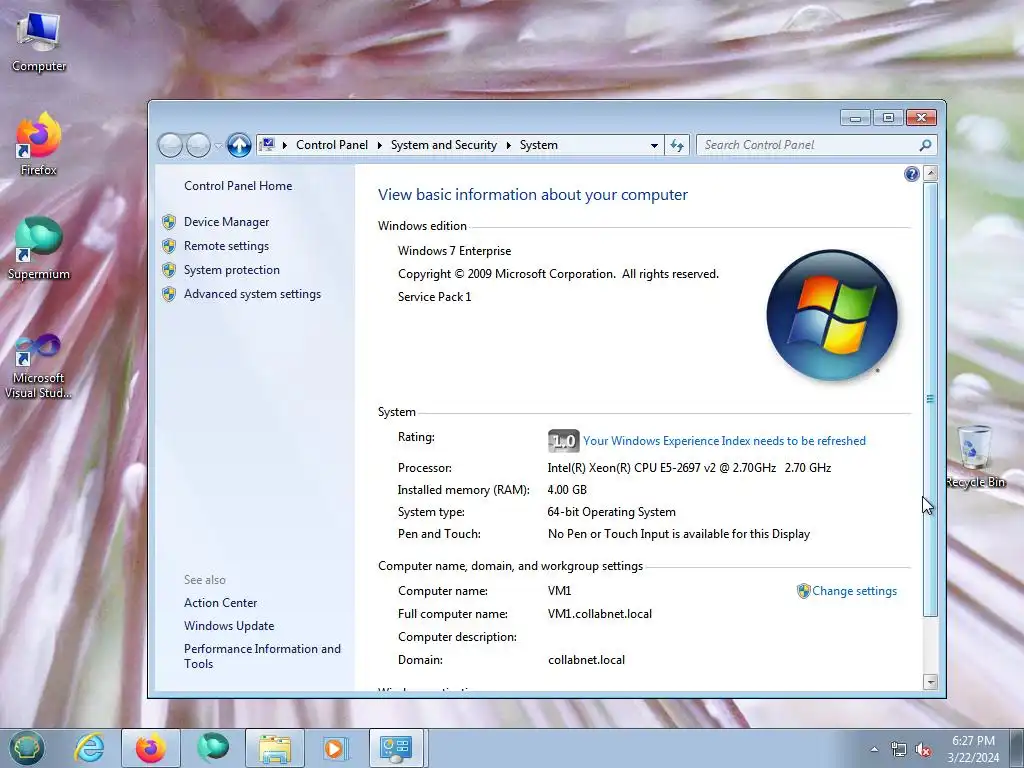
Task: Click the vertical scrollbar thumb
Action: [931, 399]
